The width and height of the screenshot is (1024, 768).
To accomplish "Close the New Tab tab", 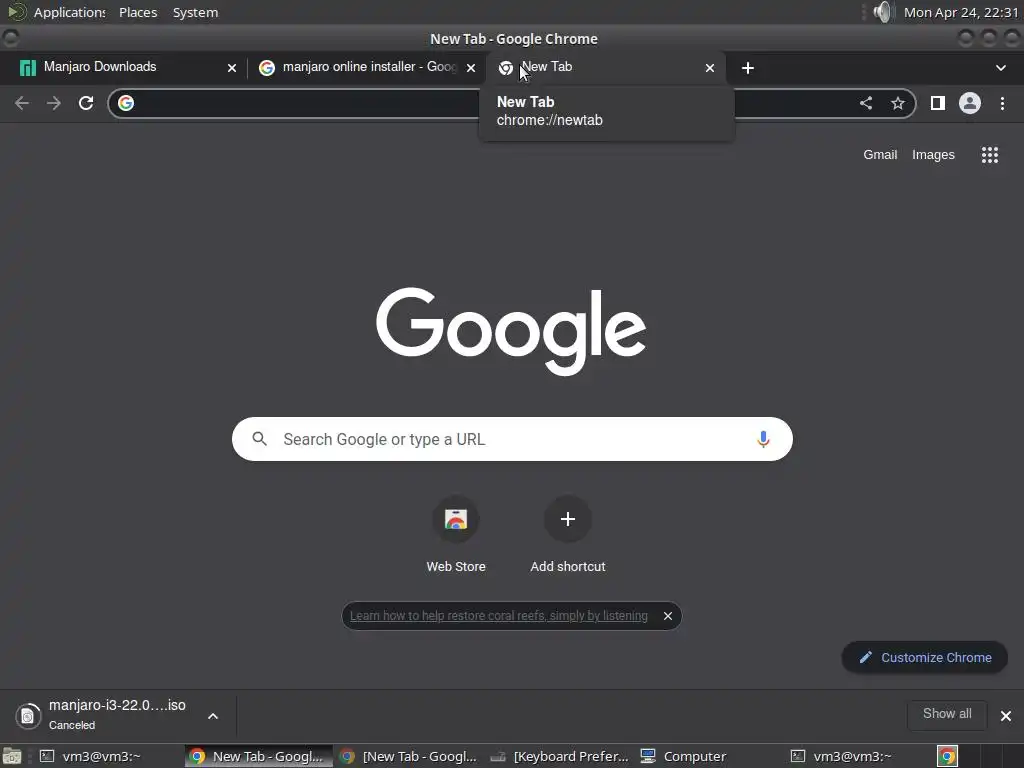I will point(710,68).
